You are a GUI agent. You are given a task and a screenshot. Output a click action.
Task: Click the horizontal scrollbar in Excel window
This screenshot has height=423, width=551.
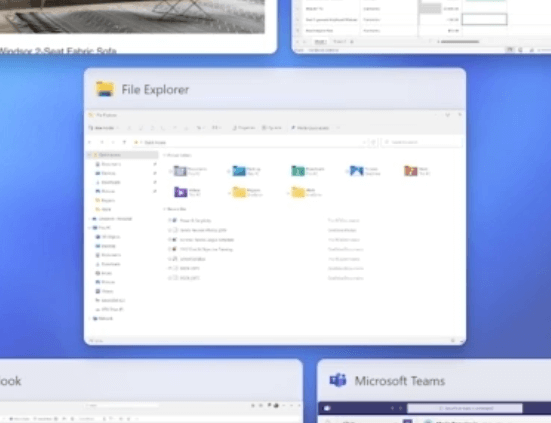pyautogui.click(x=460, y=42)
